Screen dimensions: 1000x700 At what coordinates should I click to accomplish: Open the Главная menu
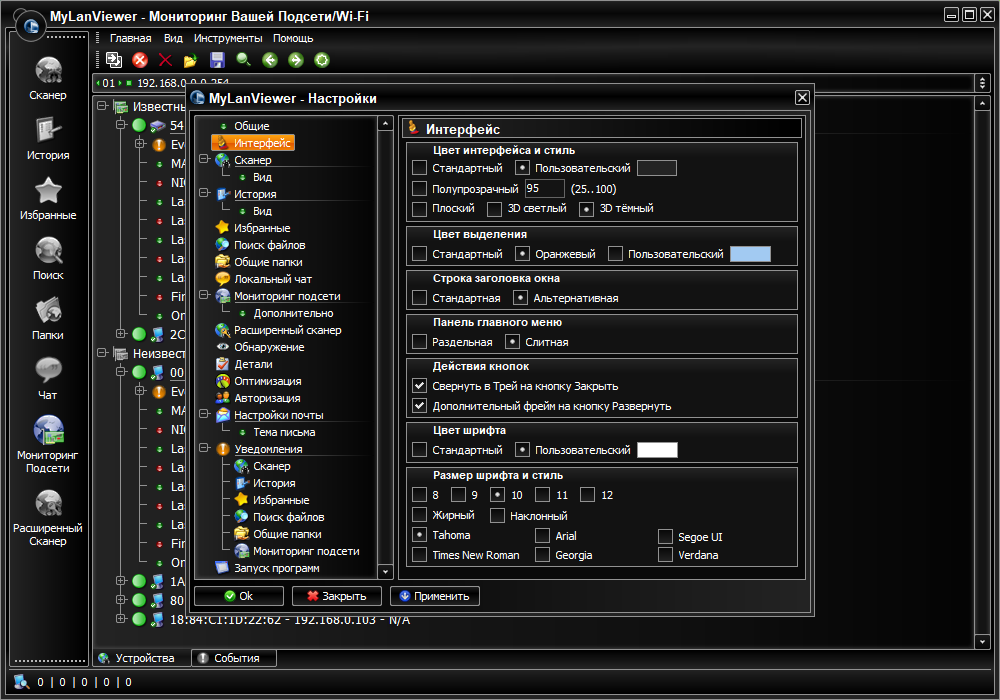130,38
